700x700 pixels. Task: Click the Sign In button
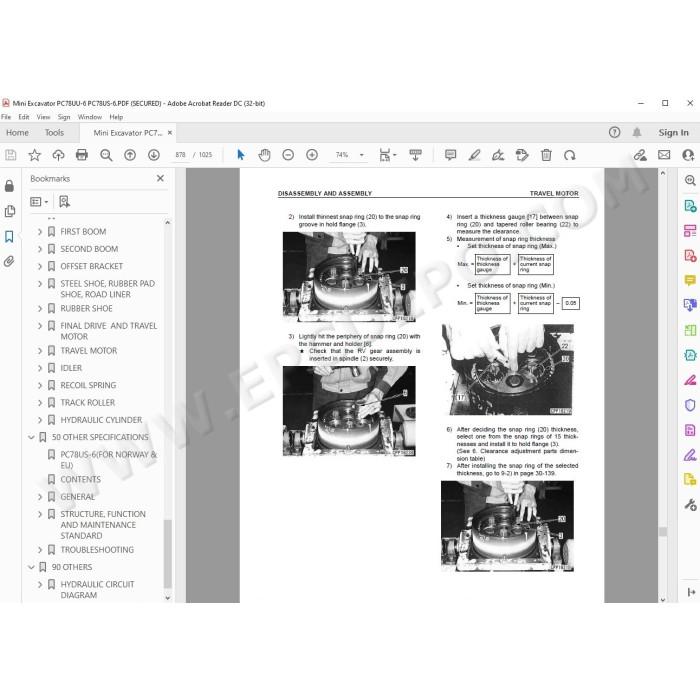click(x=673, y=133)
